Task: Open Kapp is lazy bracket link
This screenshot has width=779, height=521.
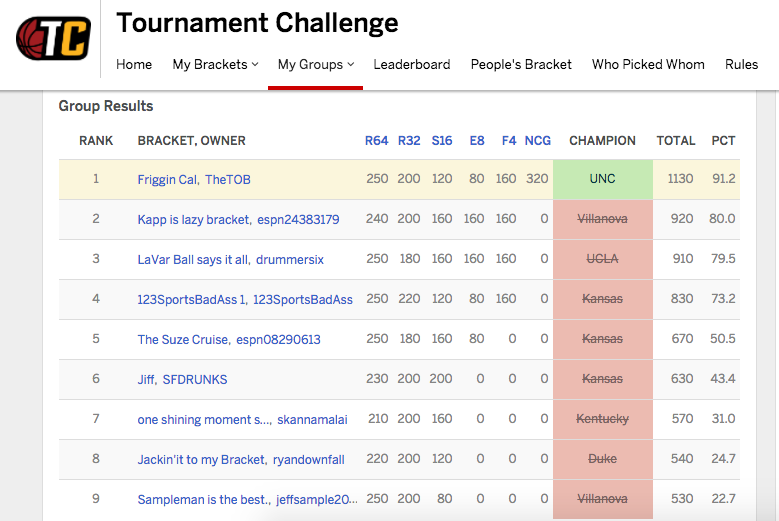Action: 193,219
